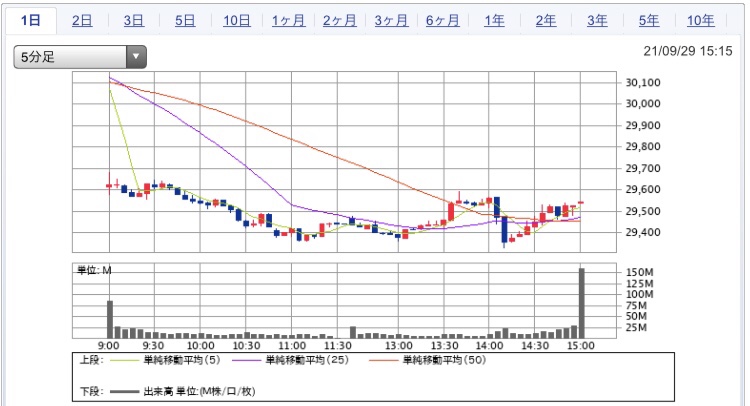Select the 3ヶ月 chart range link
This screenshot has height=406, width=750.
[x=391, y=21]
